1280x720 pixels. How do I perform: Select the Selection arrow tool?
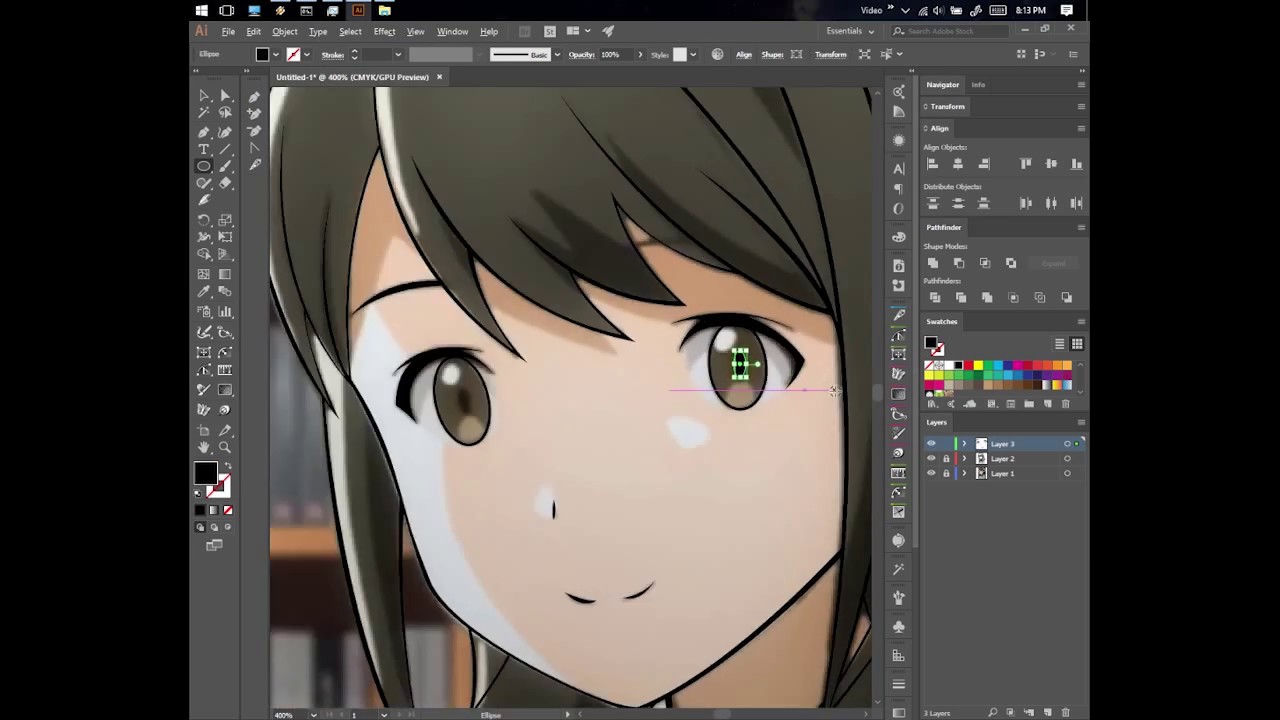tap(225, 96)
